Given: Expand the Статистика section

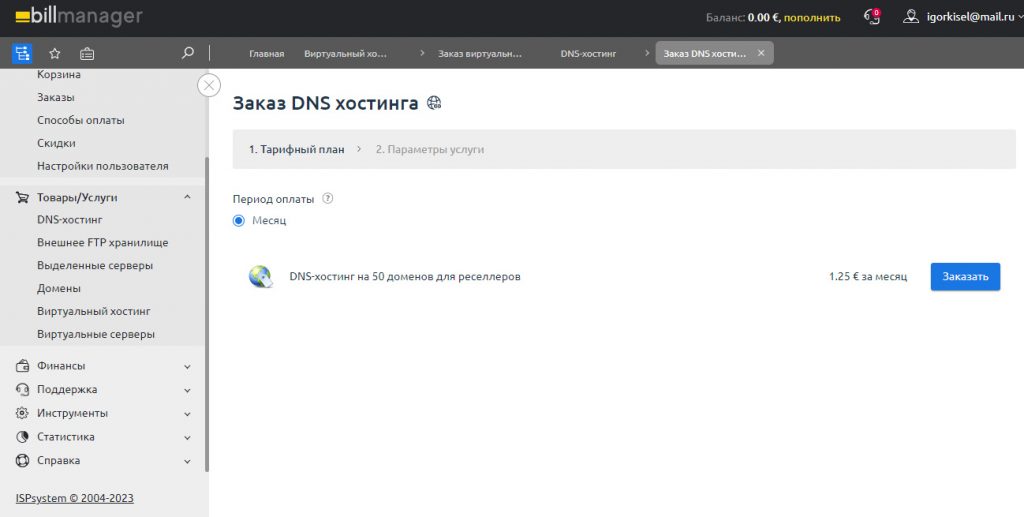Looking at the screenshot, I should (187, 437).
